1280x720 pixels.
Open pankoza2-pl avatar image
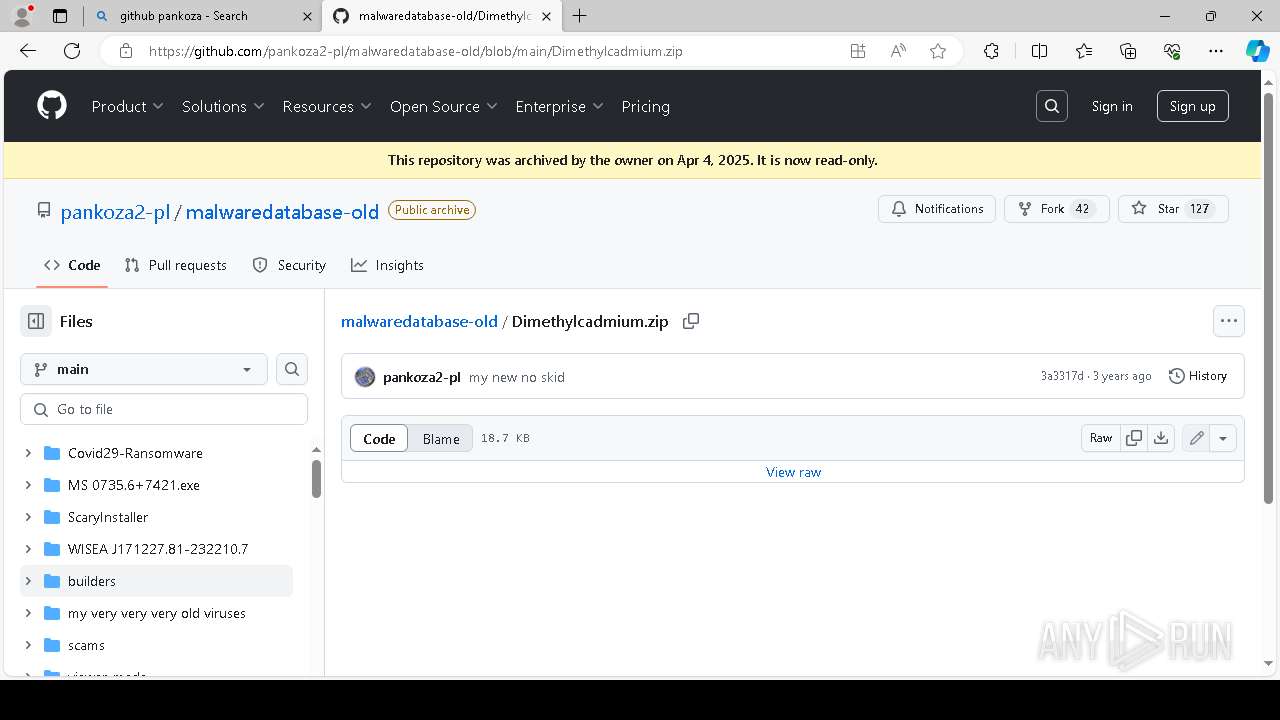click(365, 377)
